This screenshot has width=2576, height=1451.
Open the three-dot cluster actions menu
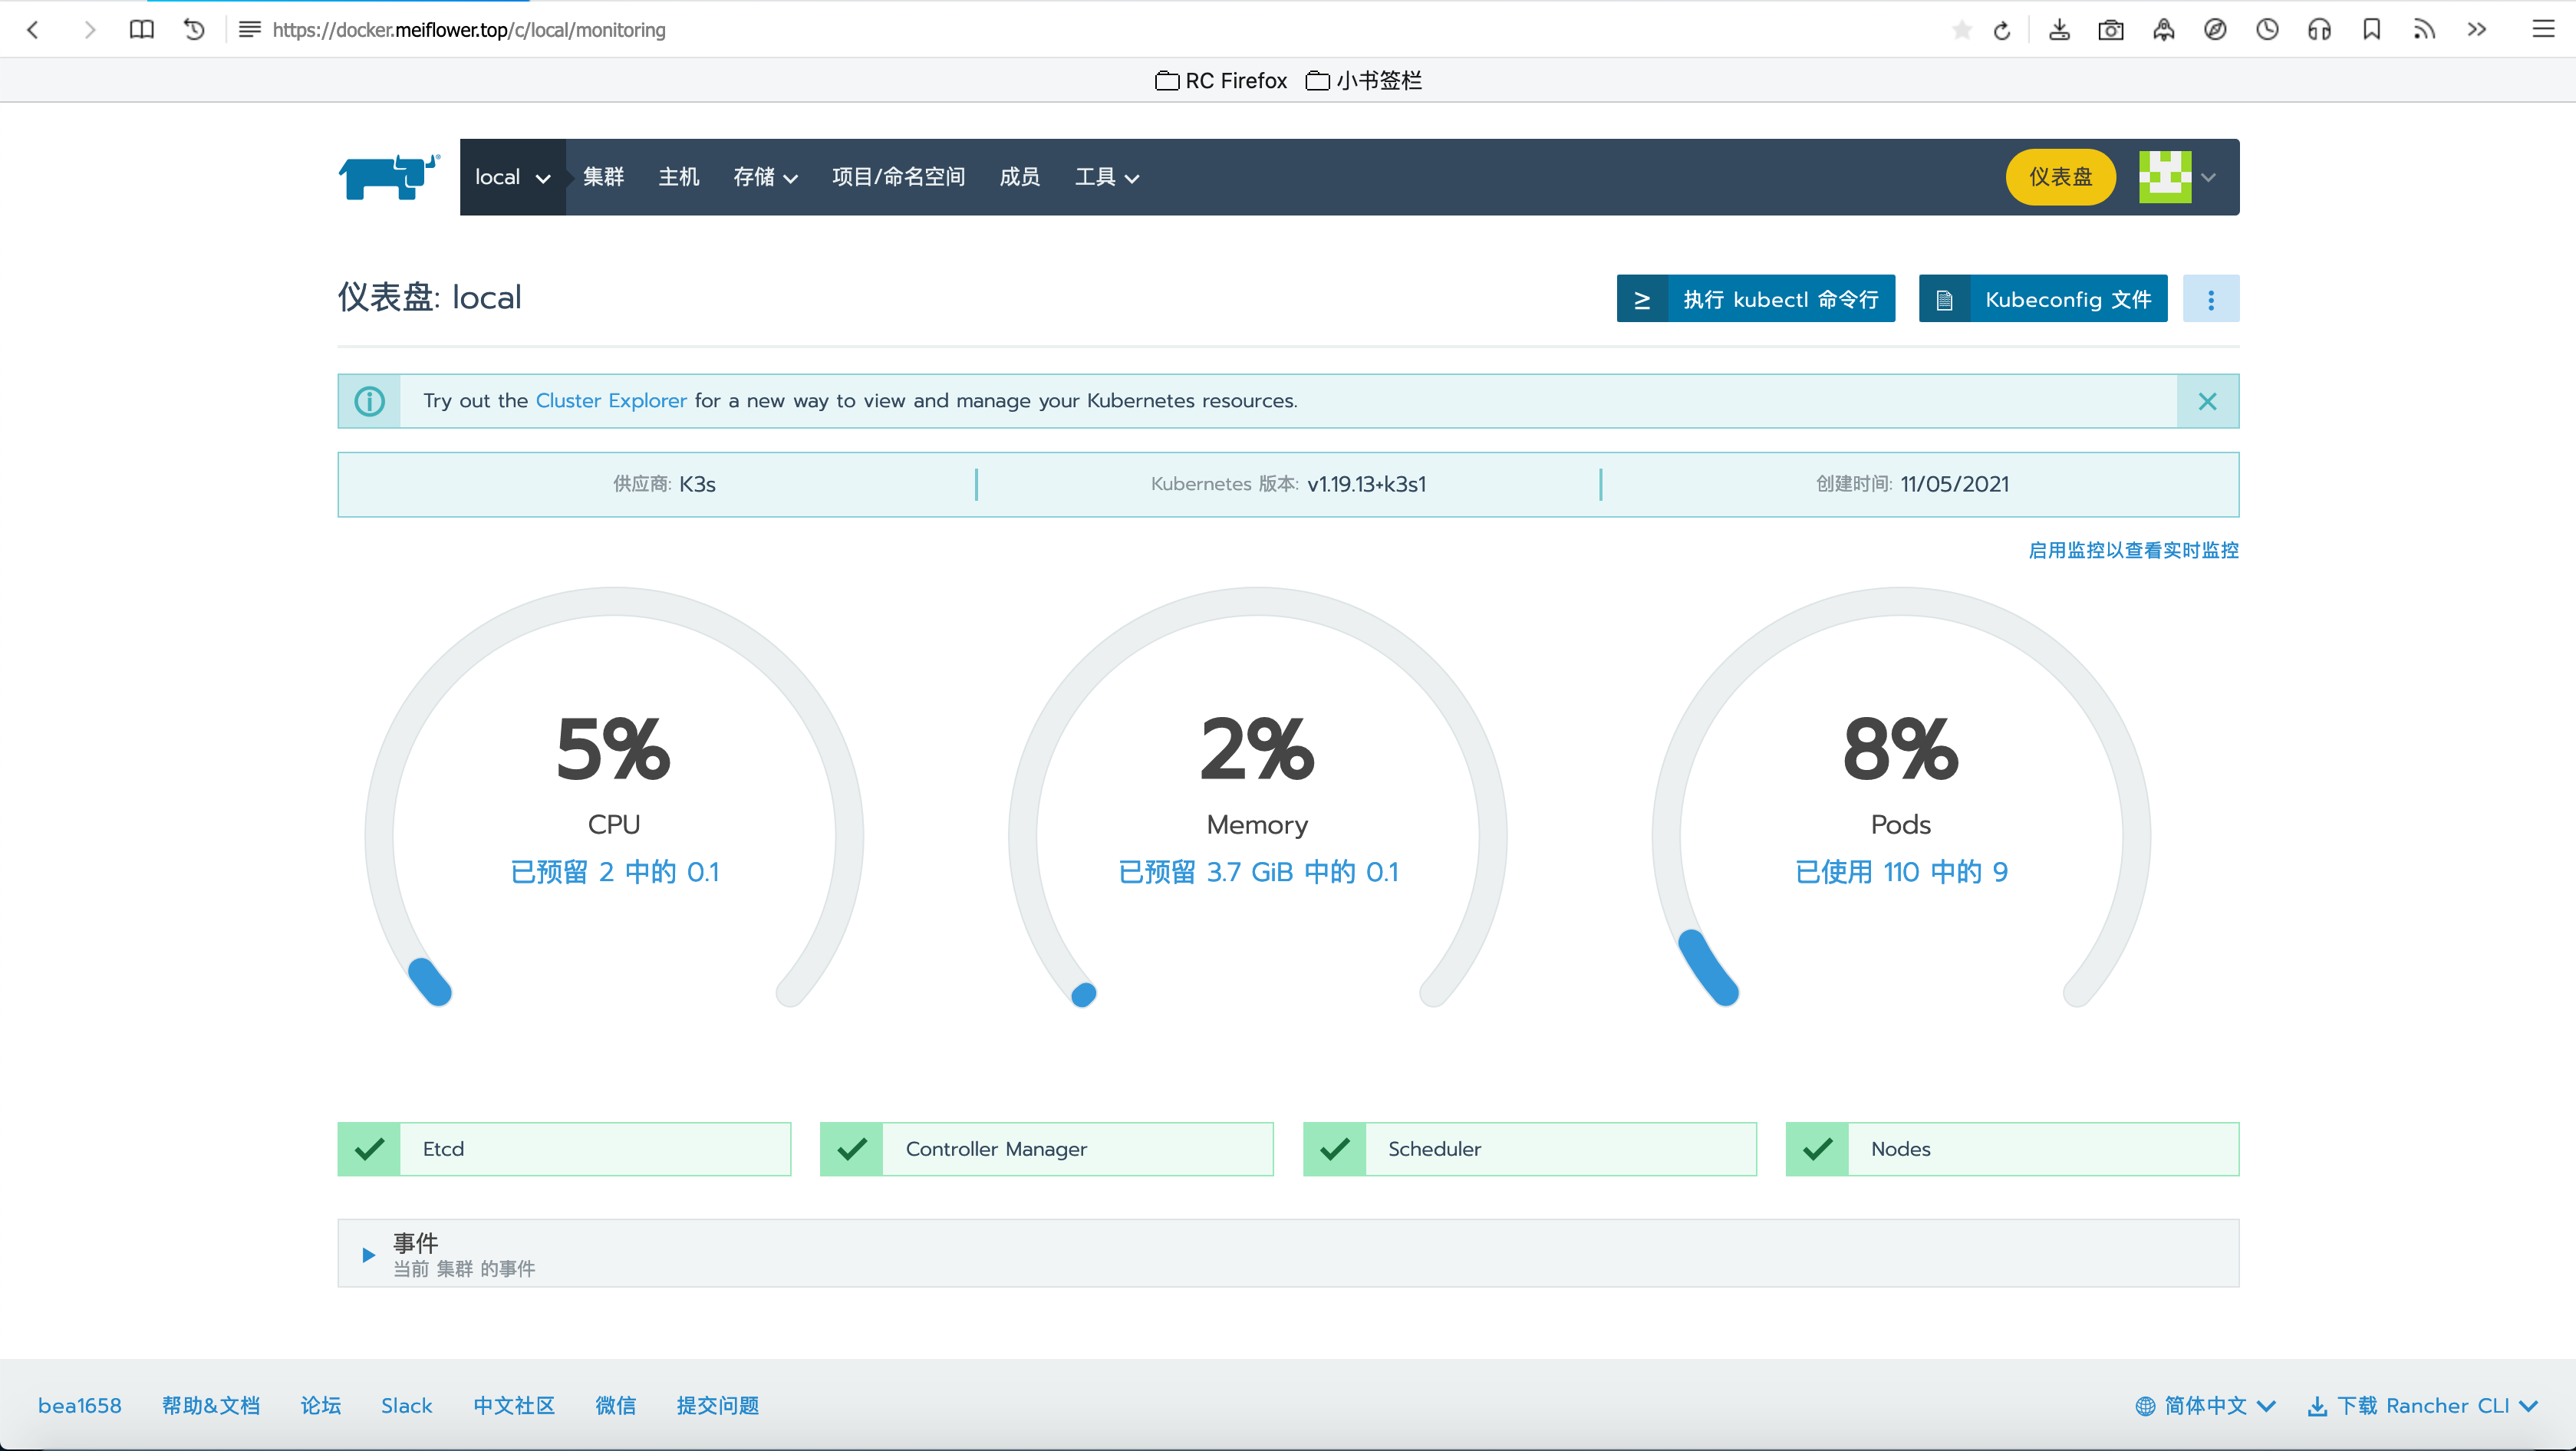click(x=2211, y=299)
